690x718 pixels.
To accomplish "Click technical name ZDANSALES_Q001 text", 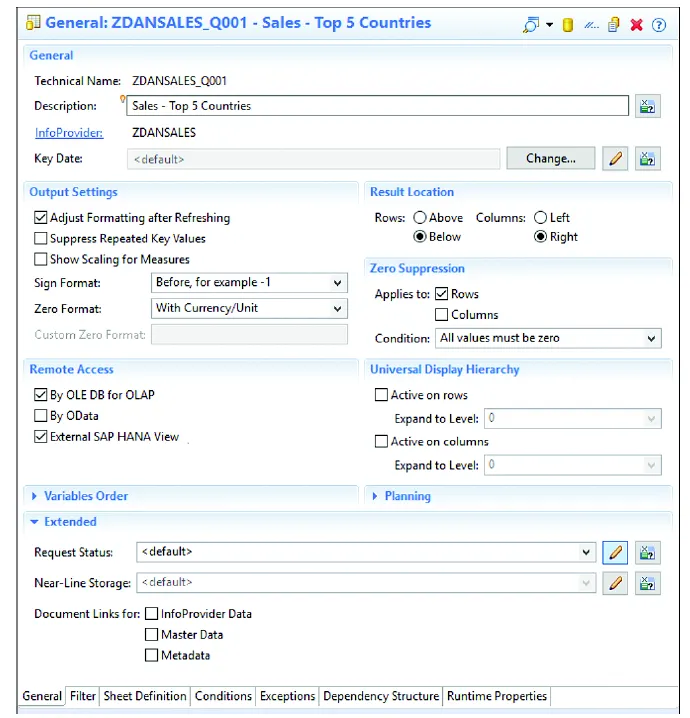I will 179,81.
